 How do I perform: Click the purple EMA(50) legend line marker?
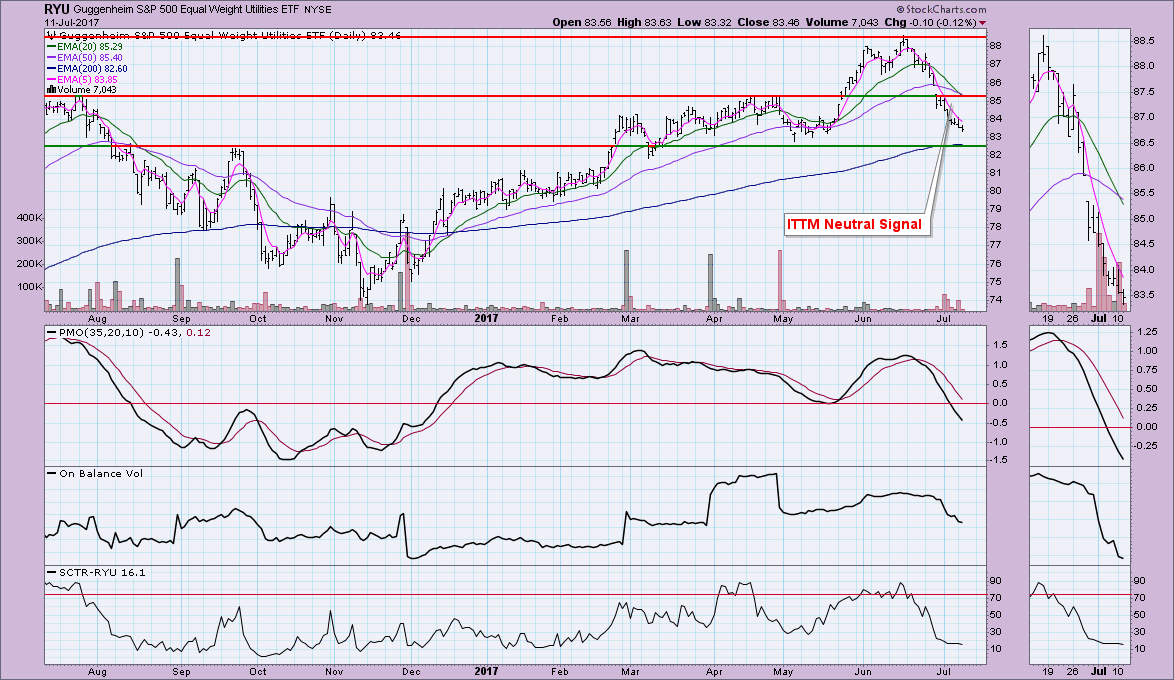click(x=52, y=58)
